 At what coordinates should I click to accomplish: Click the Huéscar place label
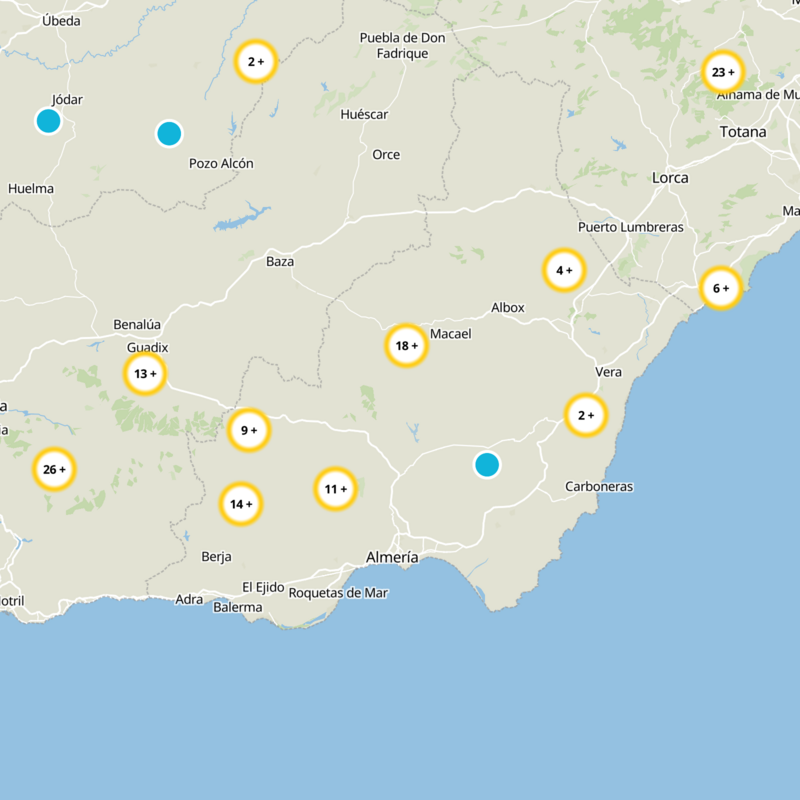click(x=362, y=115)
